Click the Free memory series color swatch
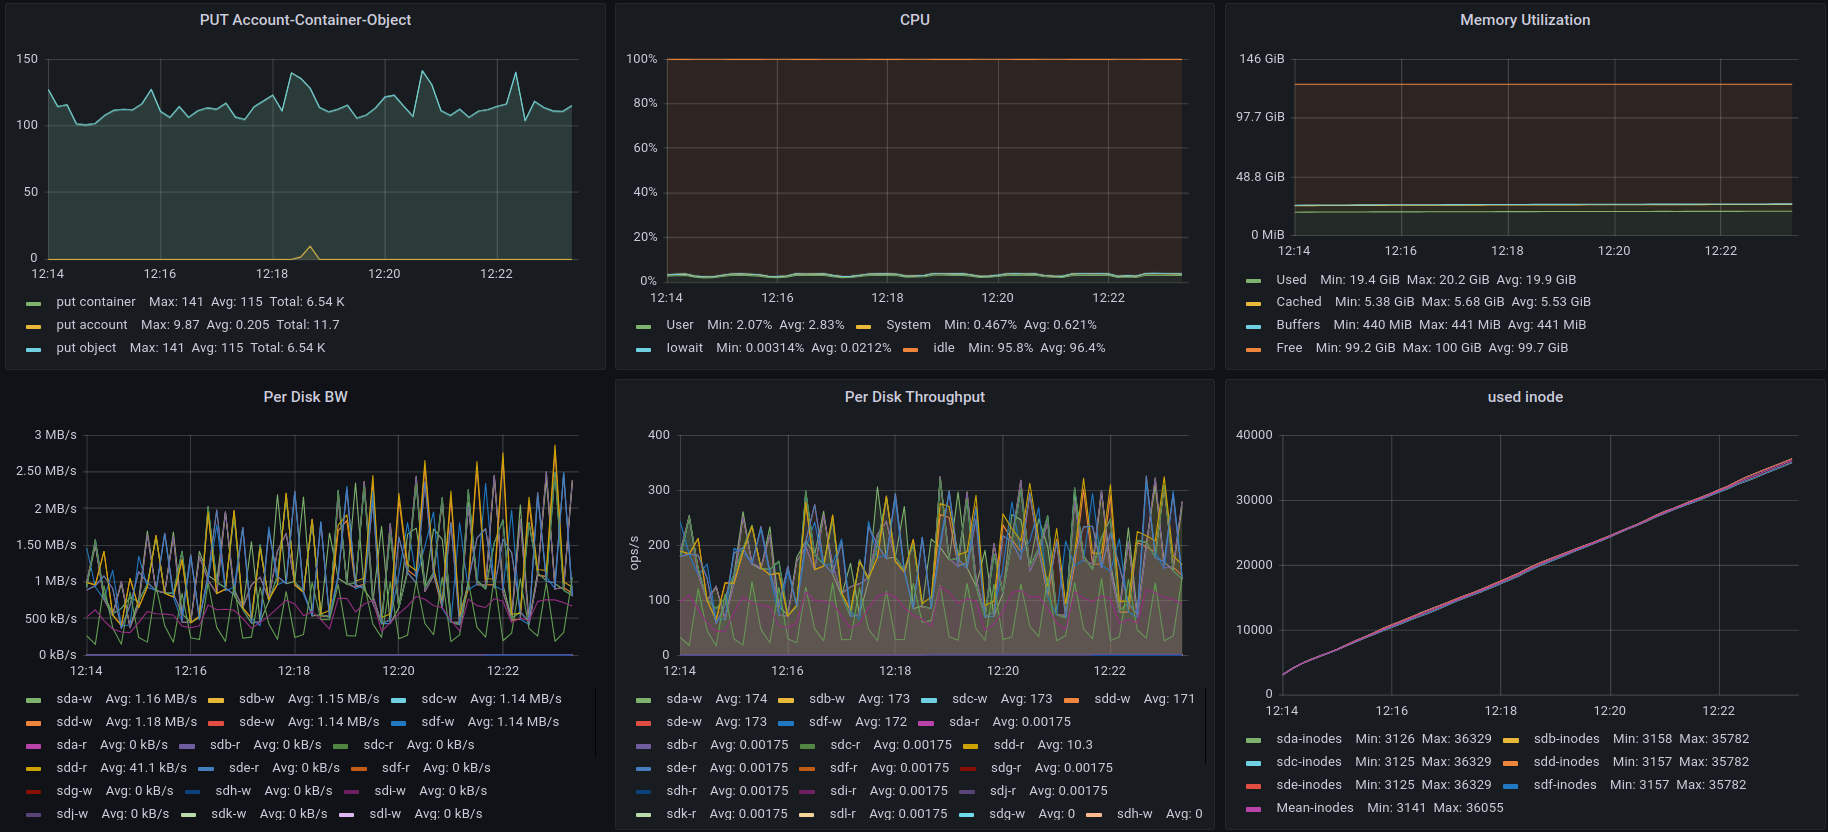The height and width of the screenshot is (832, 1828). 1253,349
